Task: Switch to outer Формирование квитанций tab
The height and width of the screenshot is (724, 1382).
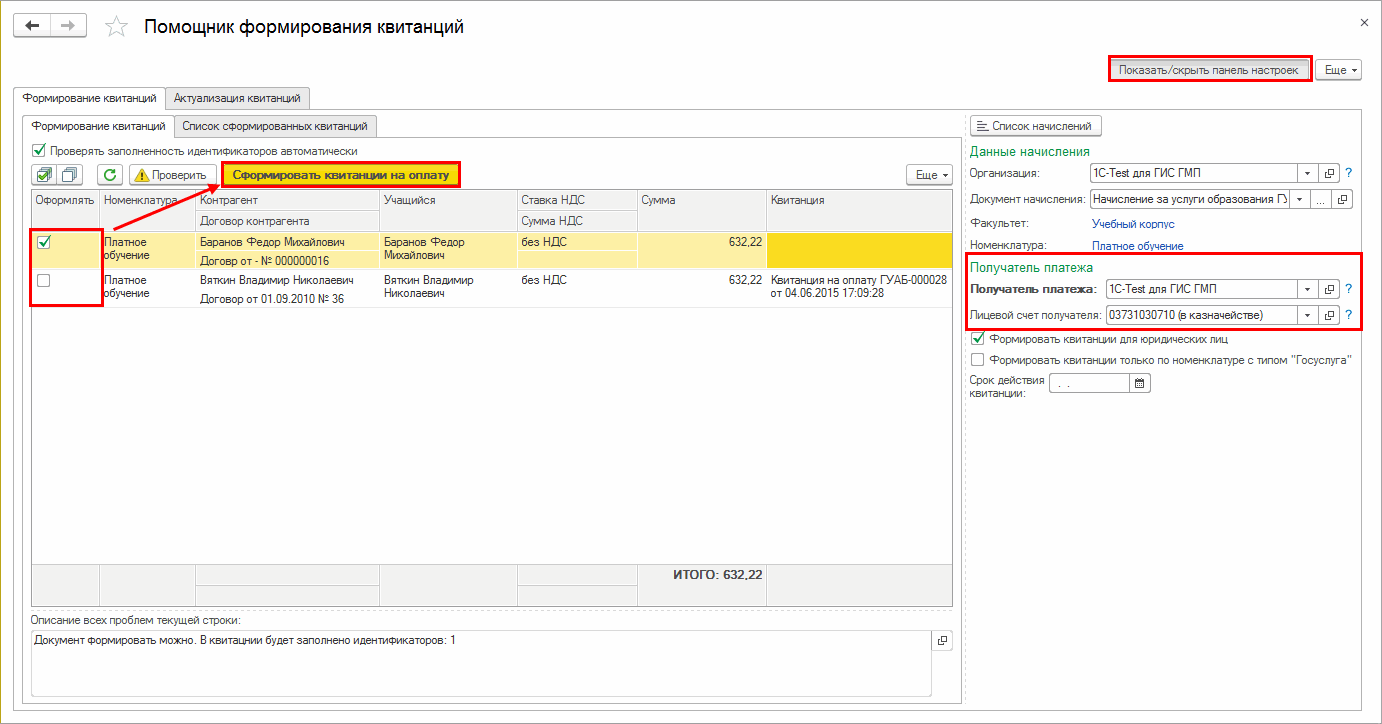Action: pos(89,98)
